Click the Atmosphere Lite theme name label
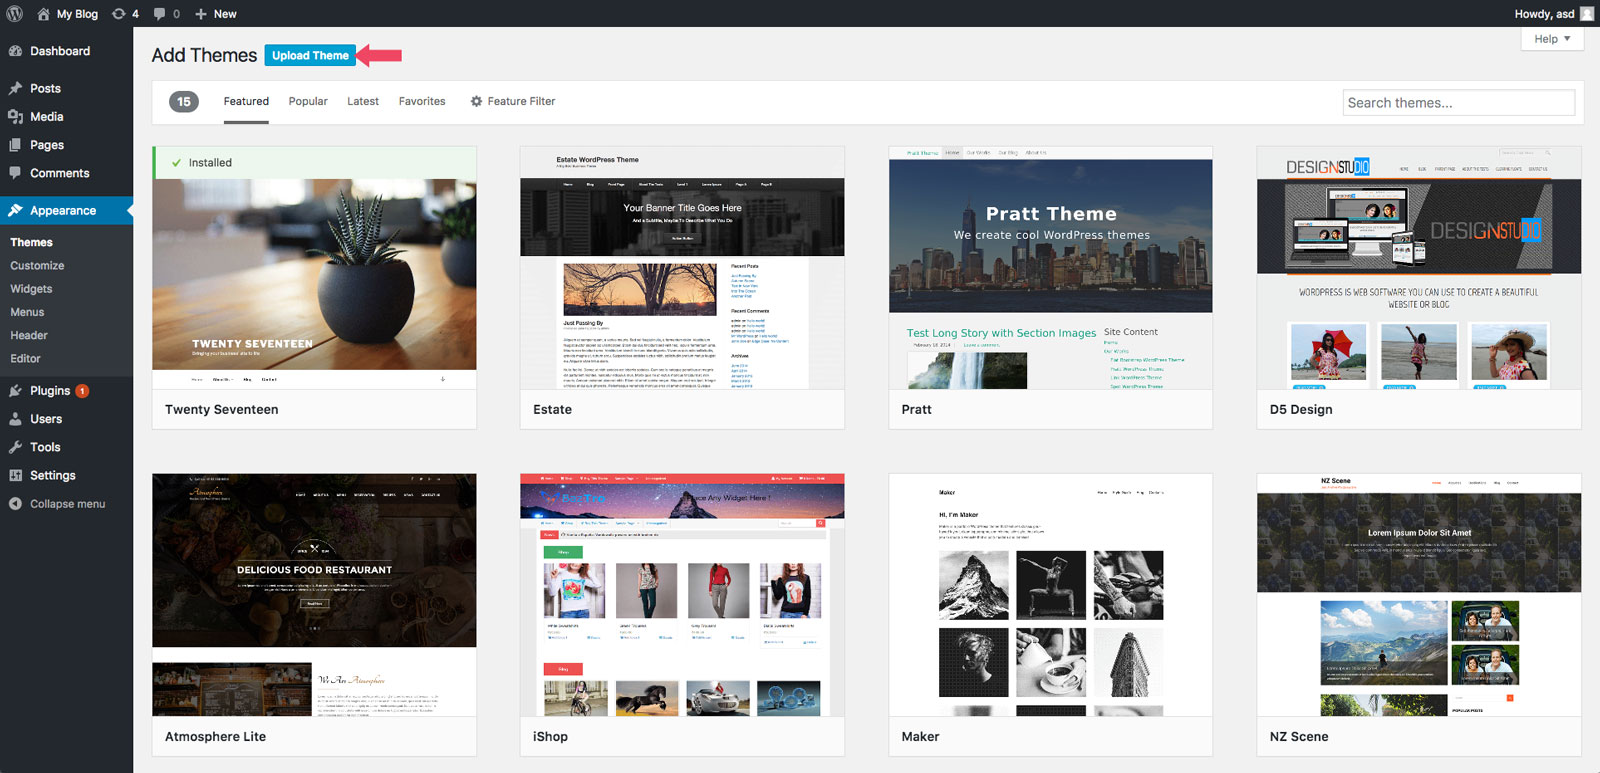The height and width of the screenshot is (773, 1600). [x=215, y=736]
